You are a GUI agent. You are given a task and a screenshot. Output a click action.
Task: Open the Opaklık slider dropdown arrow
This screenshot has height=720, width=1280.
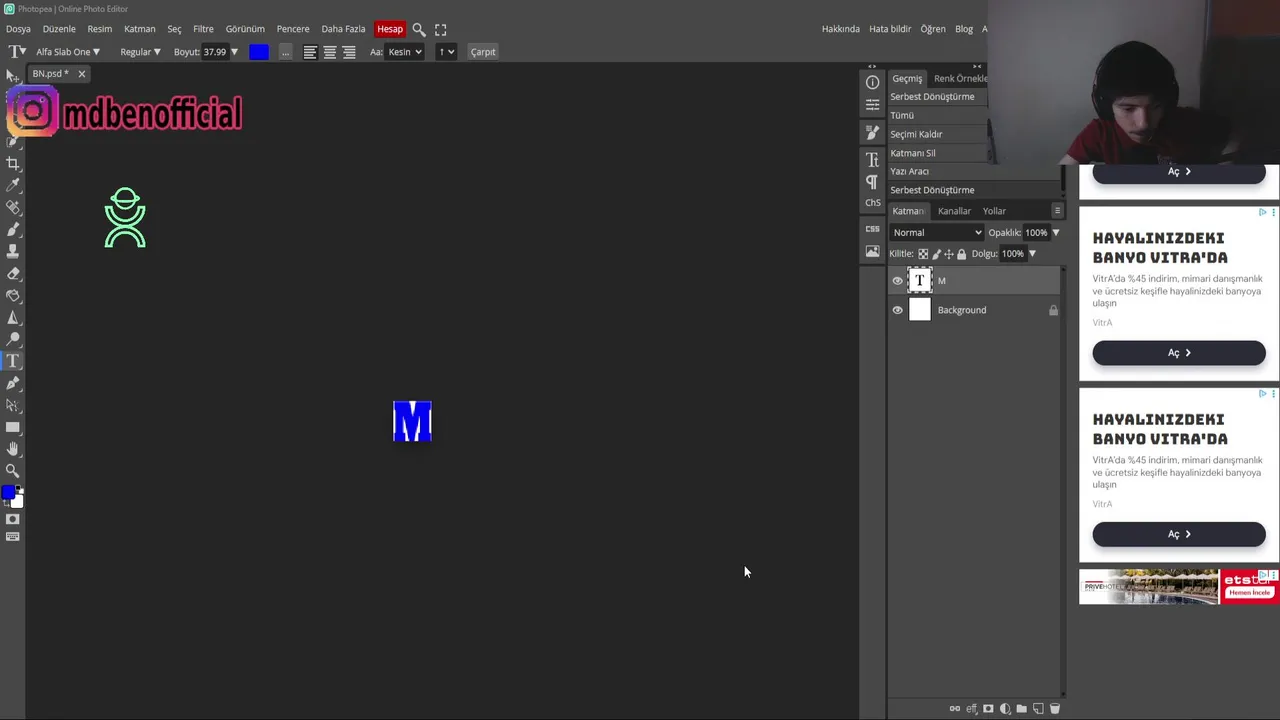[1055, 233]
